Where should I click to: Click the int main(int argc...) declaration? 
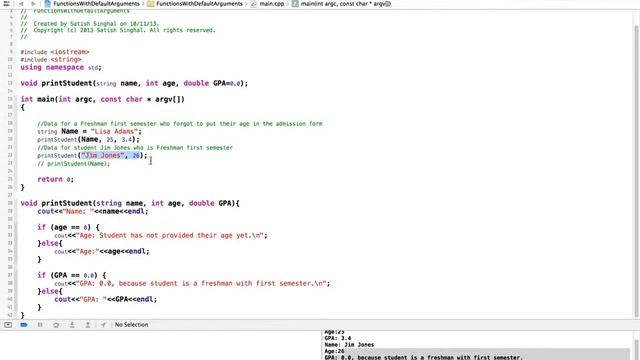(x=102, y=99)
